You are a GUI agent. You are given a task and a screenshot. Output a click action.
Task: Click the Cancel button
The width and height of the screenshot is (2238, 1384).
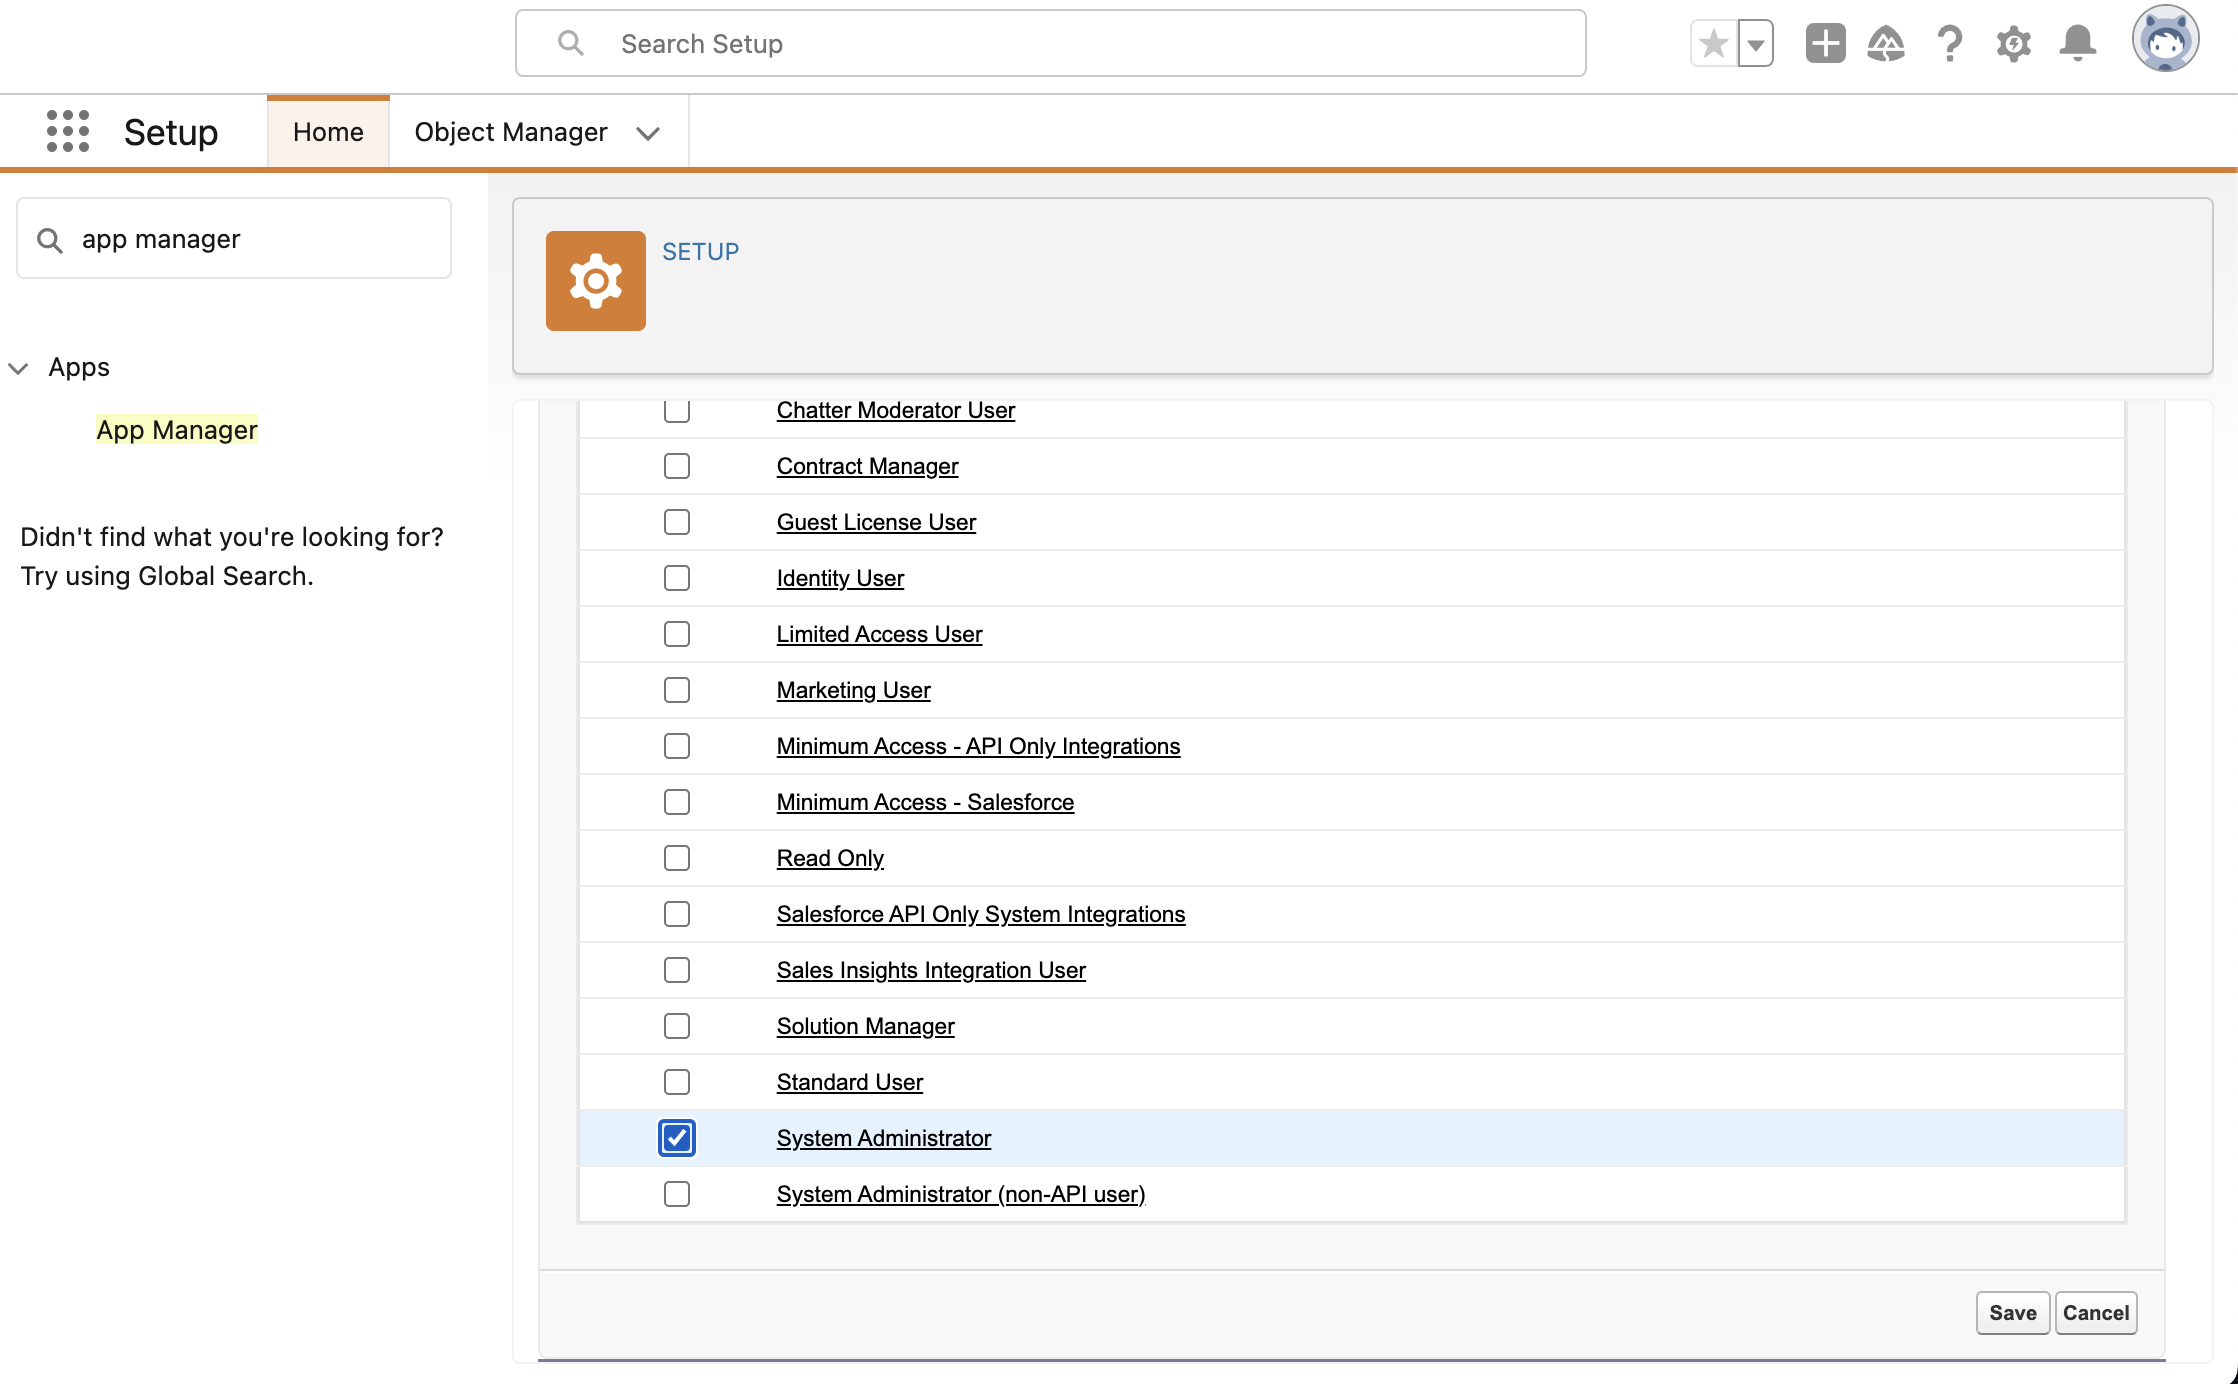pos(2095,1313)
